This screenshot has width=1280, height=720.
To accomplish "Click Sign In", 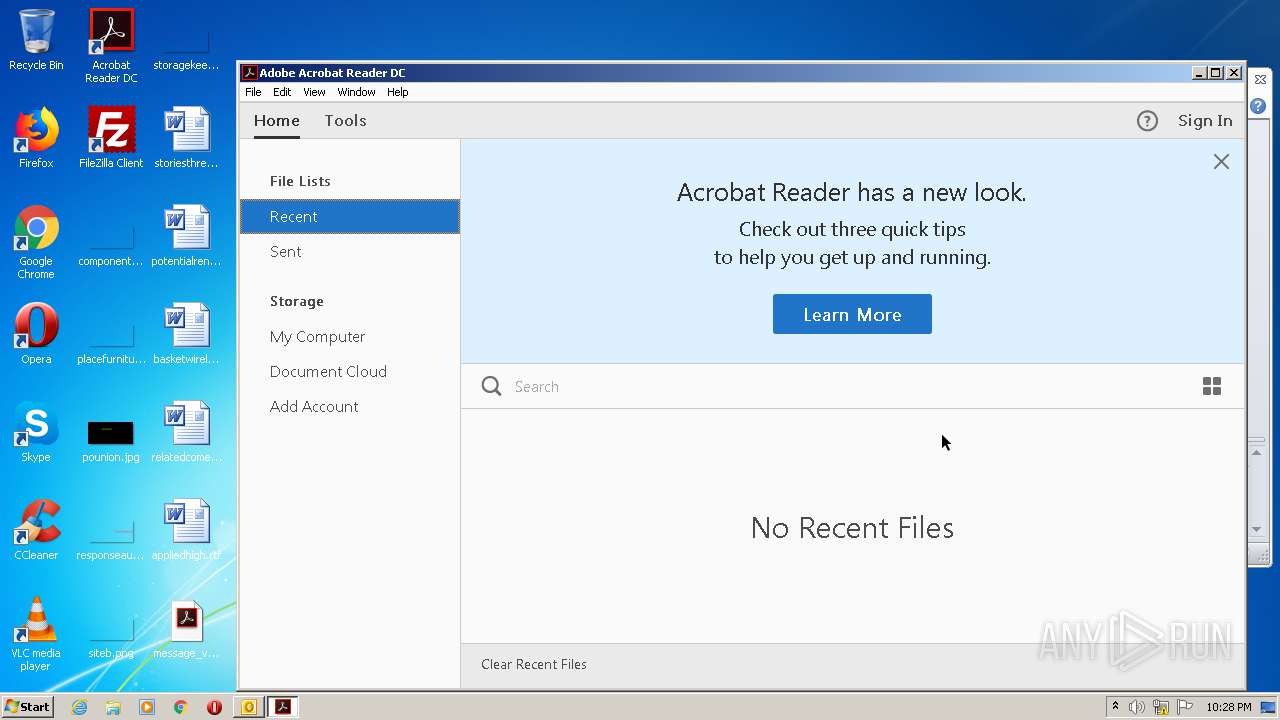I will click(x=1205, y=121).
